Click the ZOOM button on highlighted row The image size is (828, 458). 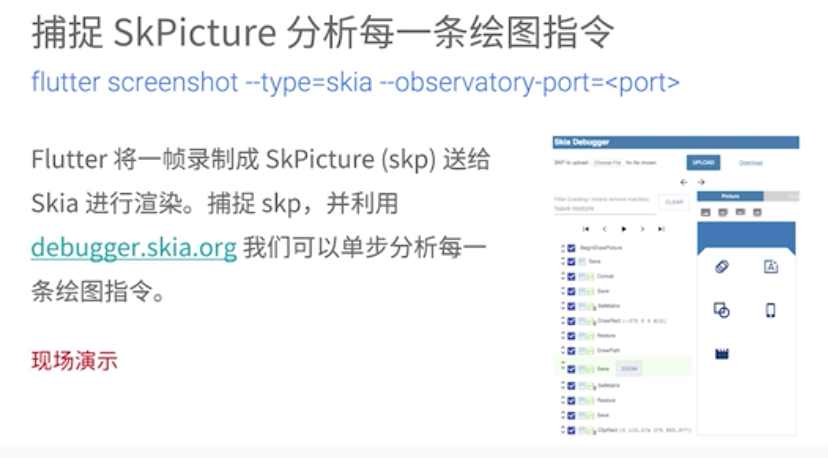tap(629, 369)
